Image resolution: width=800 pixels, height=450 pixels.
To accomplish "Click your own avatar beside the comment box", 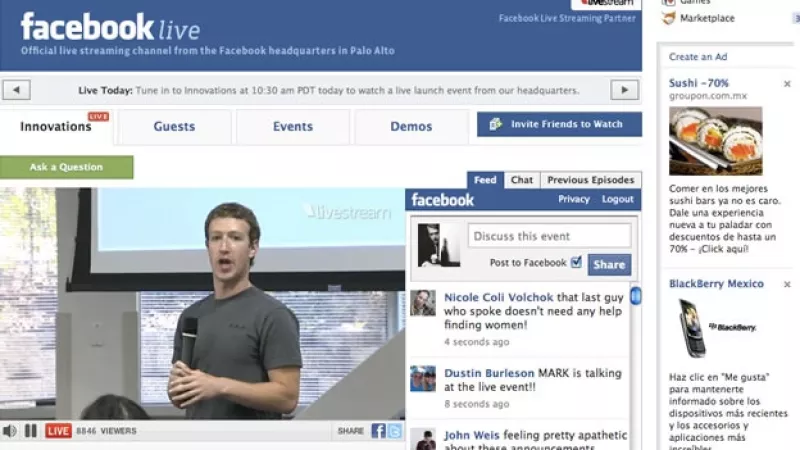I will click(439, 245).
